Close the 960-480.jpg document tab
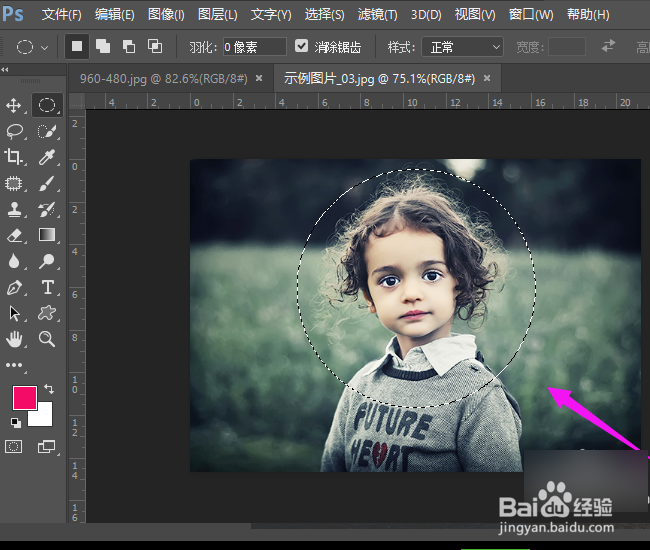This screenshot has width=650, height=550. 259,78
